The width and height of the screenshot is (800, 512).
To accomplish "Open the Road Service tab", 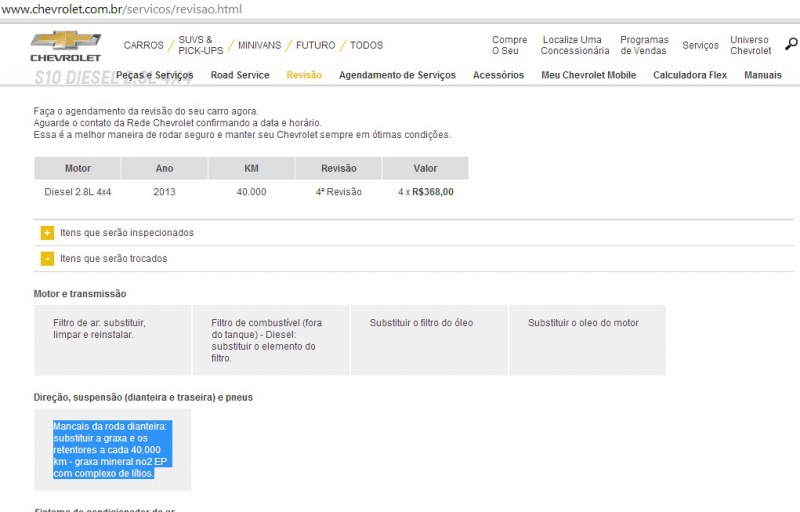I will [x=240, y=75].
